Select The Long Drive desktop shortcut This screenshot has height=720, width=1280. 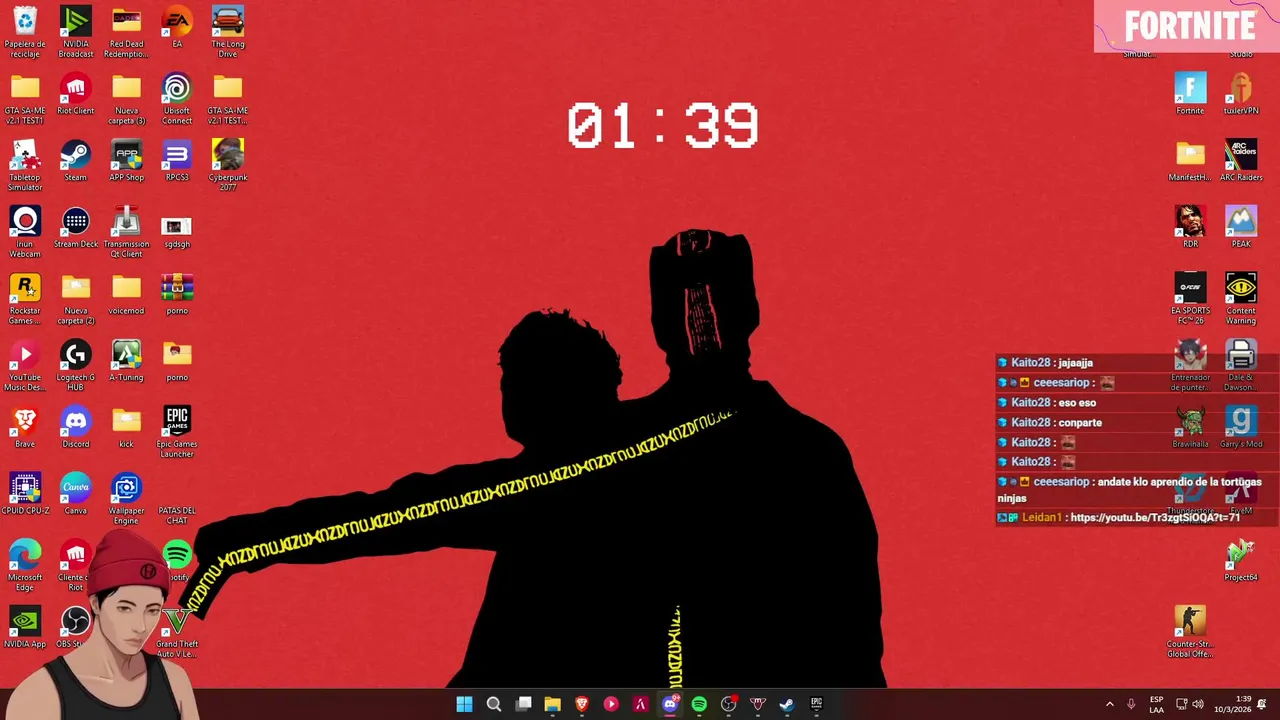228,32
